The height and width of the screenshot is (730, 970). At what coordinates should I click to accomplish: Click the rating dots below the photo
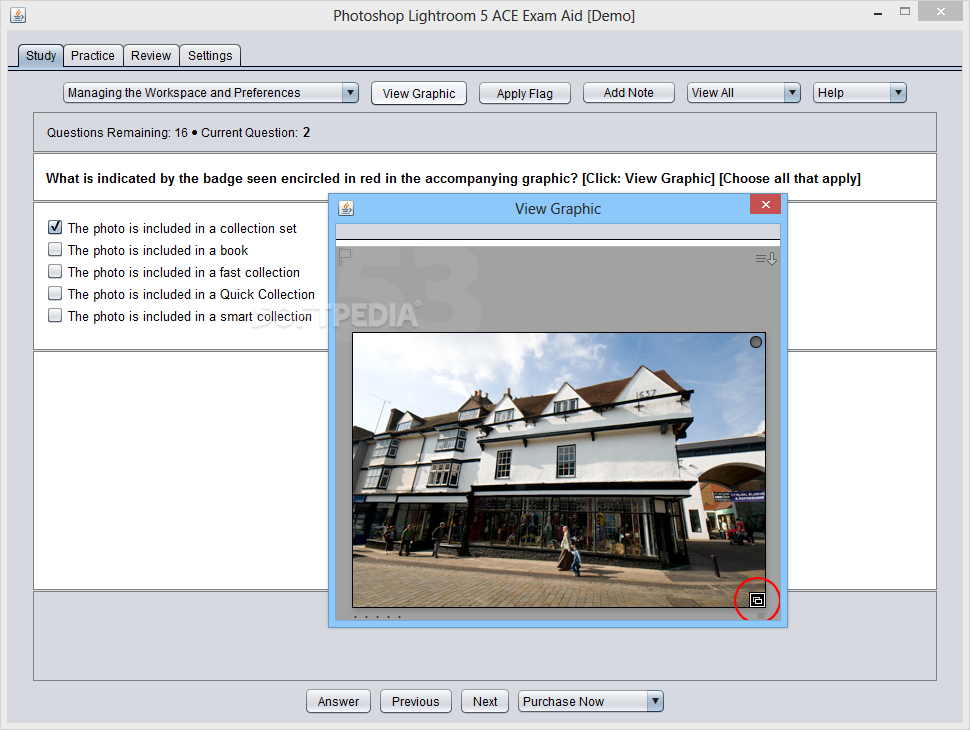pos(377,617)
